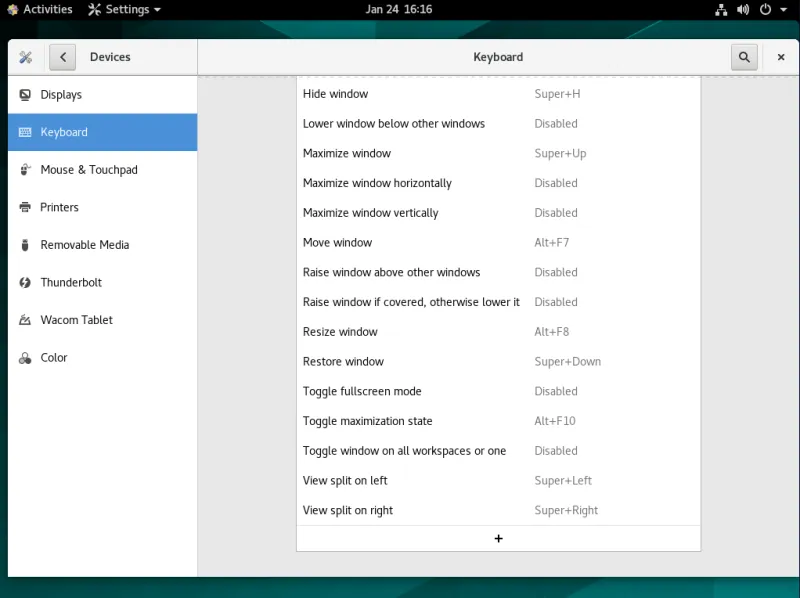Open Color settings in the sidebar

[x=52, y=357]
